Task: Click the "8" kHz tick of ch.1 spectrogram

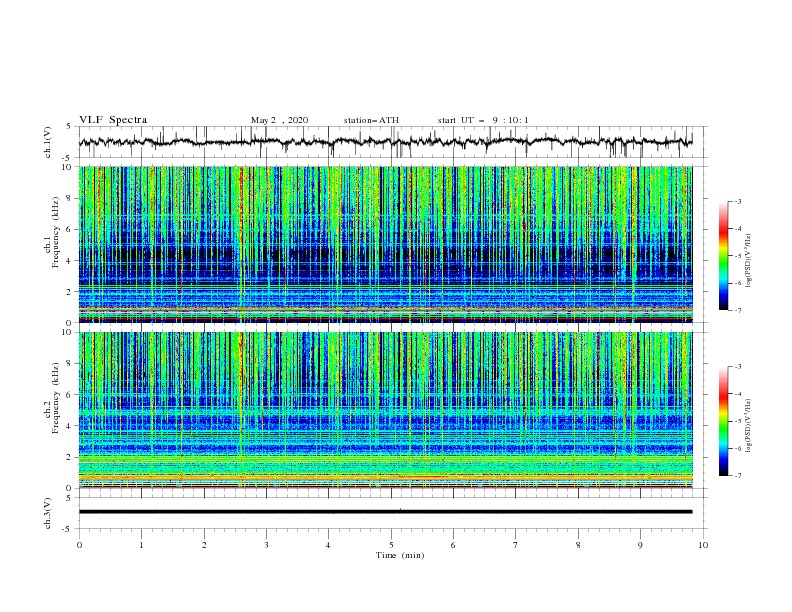Action: click(x=70, y=198)
